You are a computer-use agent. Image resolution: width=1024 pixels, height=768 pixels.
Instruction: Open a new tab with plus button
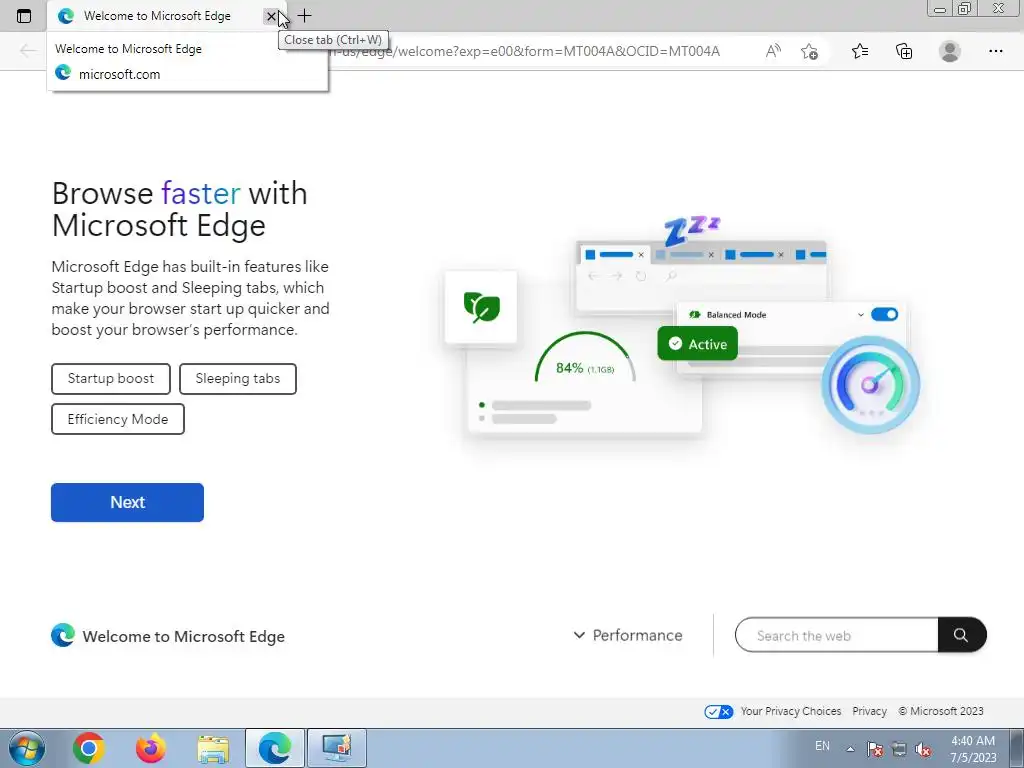pos(304,16)
